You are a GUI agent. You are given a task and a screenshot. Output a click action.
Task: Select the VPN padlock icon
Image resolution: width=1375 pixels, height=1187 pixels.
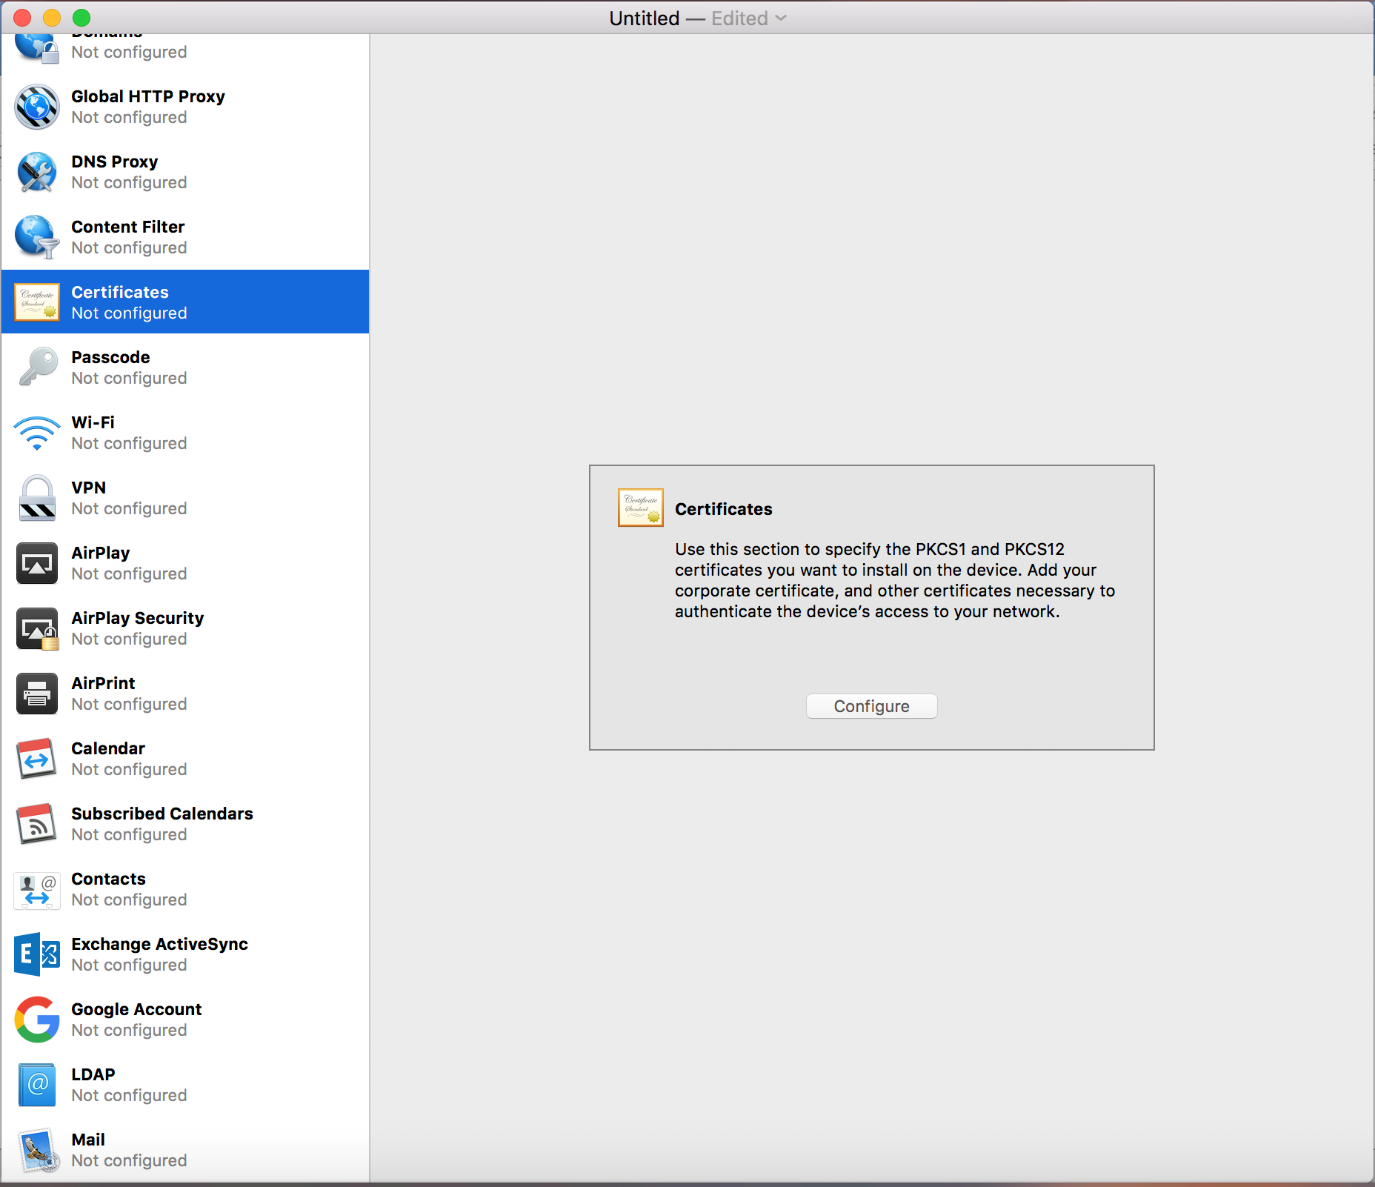tap(36, 498)
